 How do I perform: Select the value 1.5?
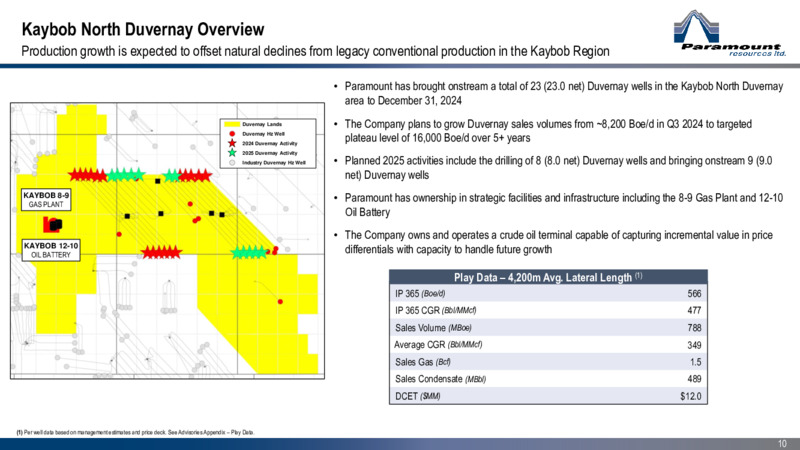[x=695, y=362]
